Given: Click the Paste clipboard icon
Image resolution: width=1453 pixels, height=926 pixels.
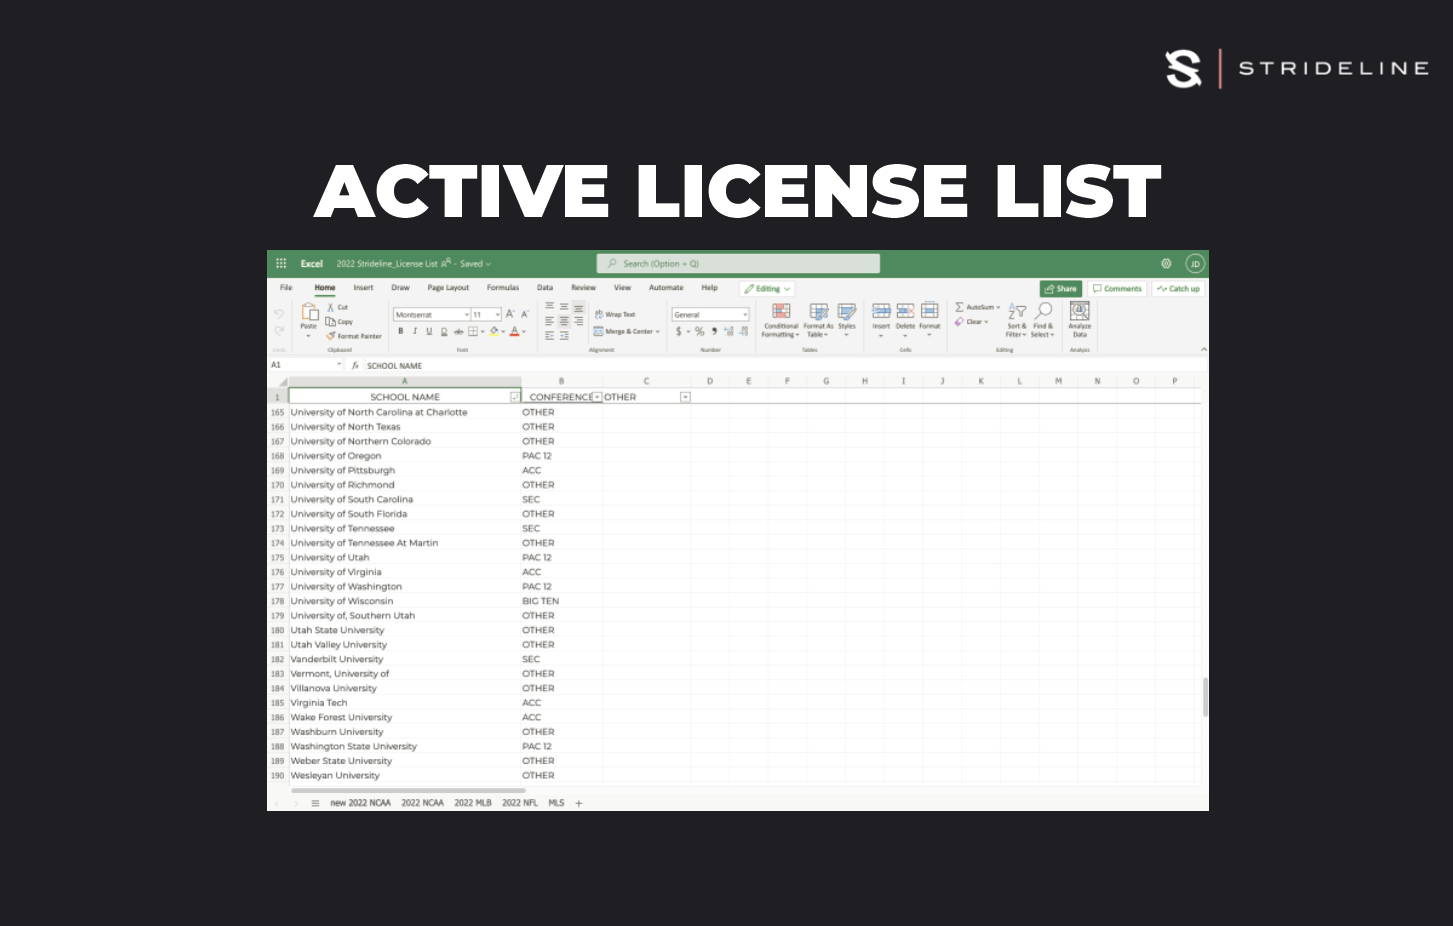Looking at the screenshot, I should [x=310, y=312].
